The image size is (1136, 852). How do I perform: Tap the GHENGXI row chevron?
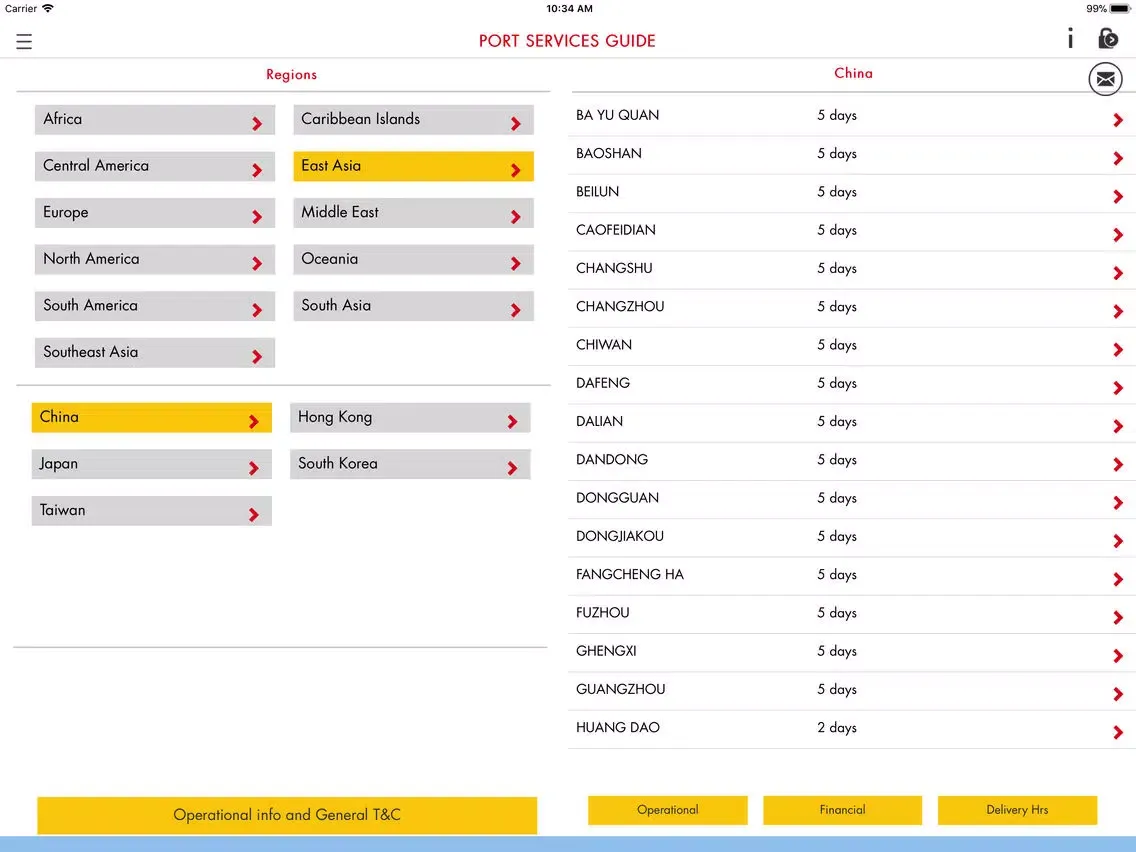[x=1118, y=656]
